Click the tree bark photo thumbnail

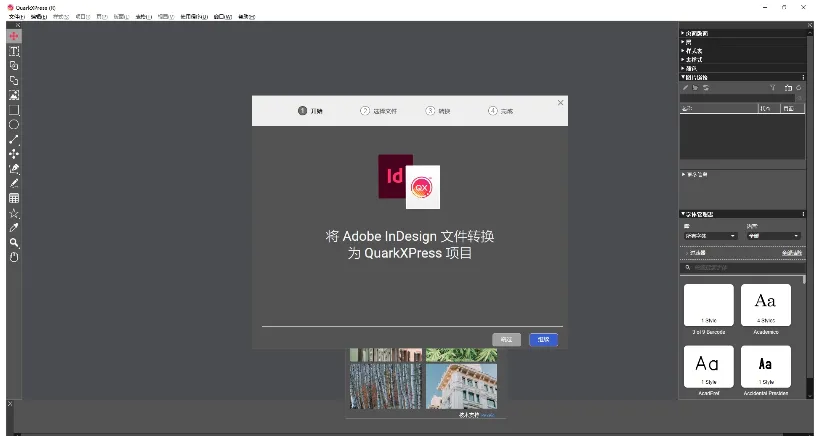[x=386, y=386]
